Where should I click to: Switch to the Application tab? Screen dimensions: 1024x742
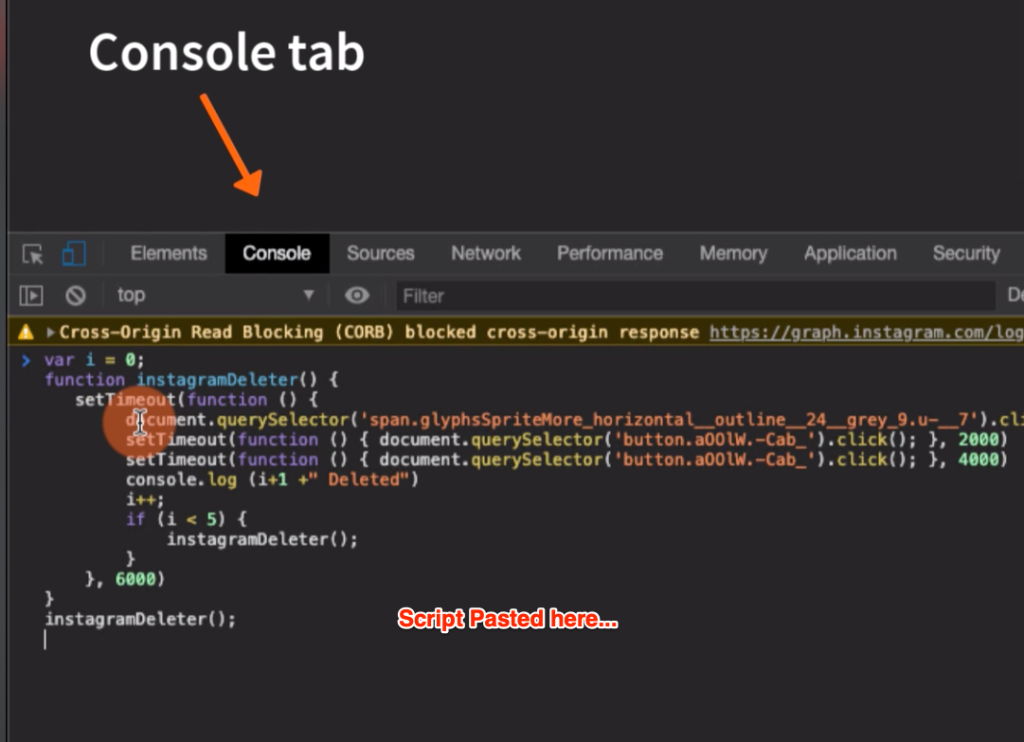(849, 253)
